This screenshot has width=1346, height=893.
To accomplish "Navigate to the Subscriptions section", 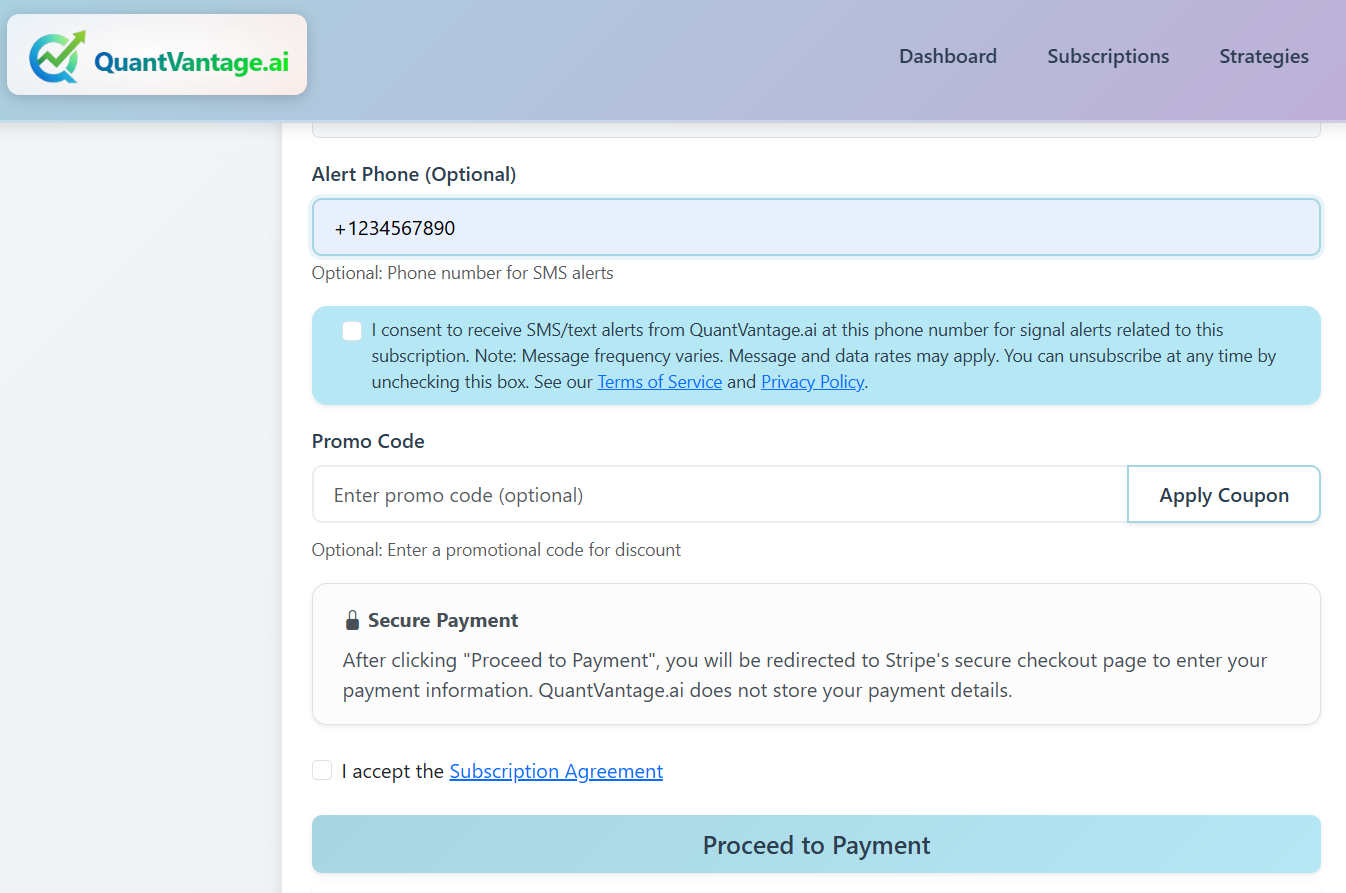I will click(x=1107, y=56).
